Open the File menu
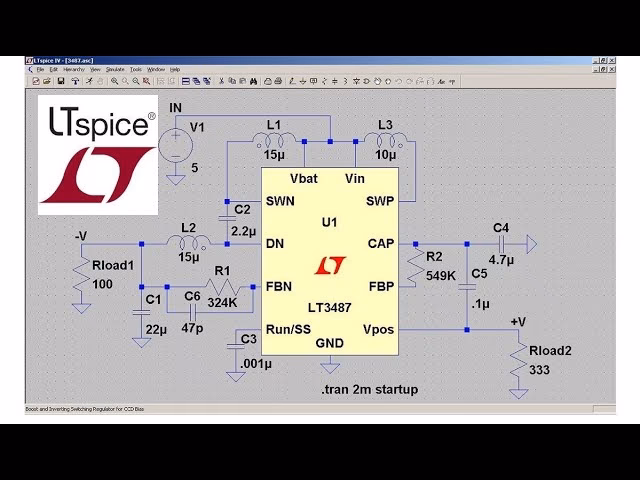 point(40,69)
